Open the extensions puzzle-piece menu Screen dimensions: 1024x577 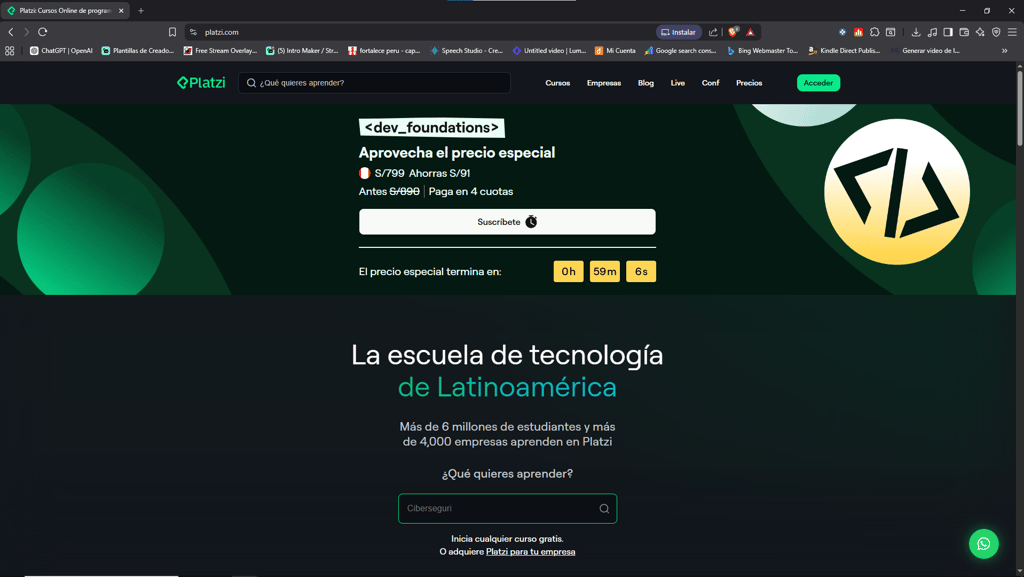coord(874,32)
